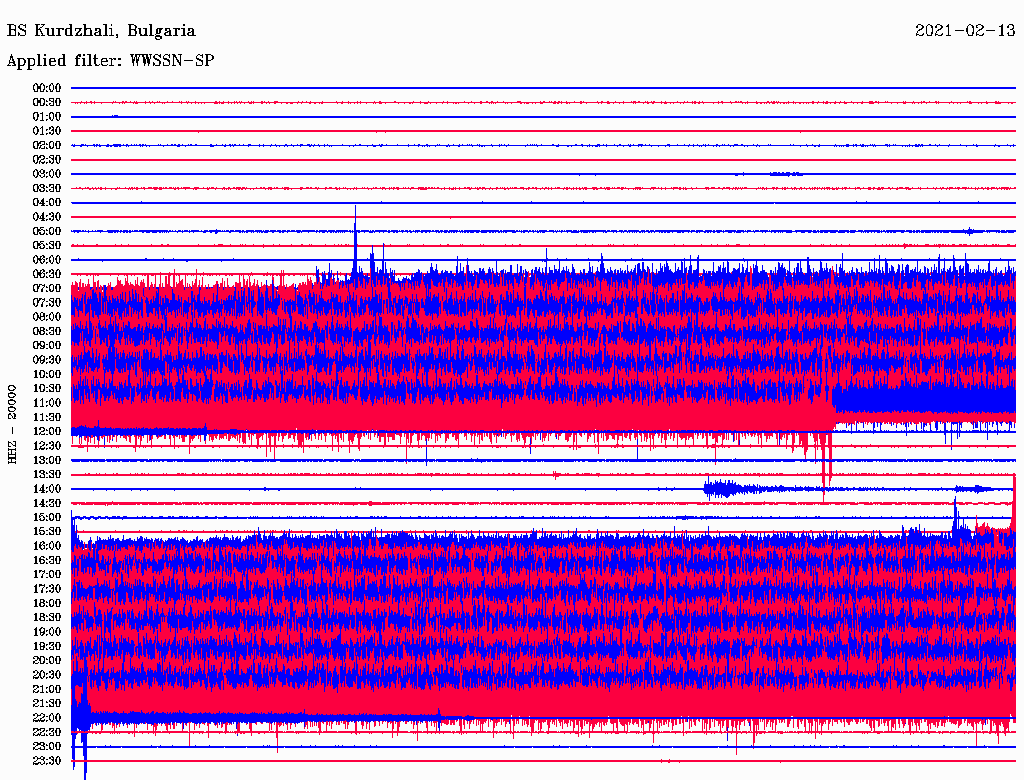The height and width of the screenshot is (780, 1024).
Task: Select the "Applied filter: WWSSN-SP" text
Action: point(110,61)
